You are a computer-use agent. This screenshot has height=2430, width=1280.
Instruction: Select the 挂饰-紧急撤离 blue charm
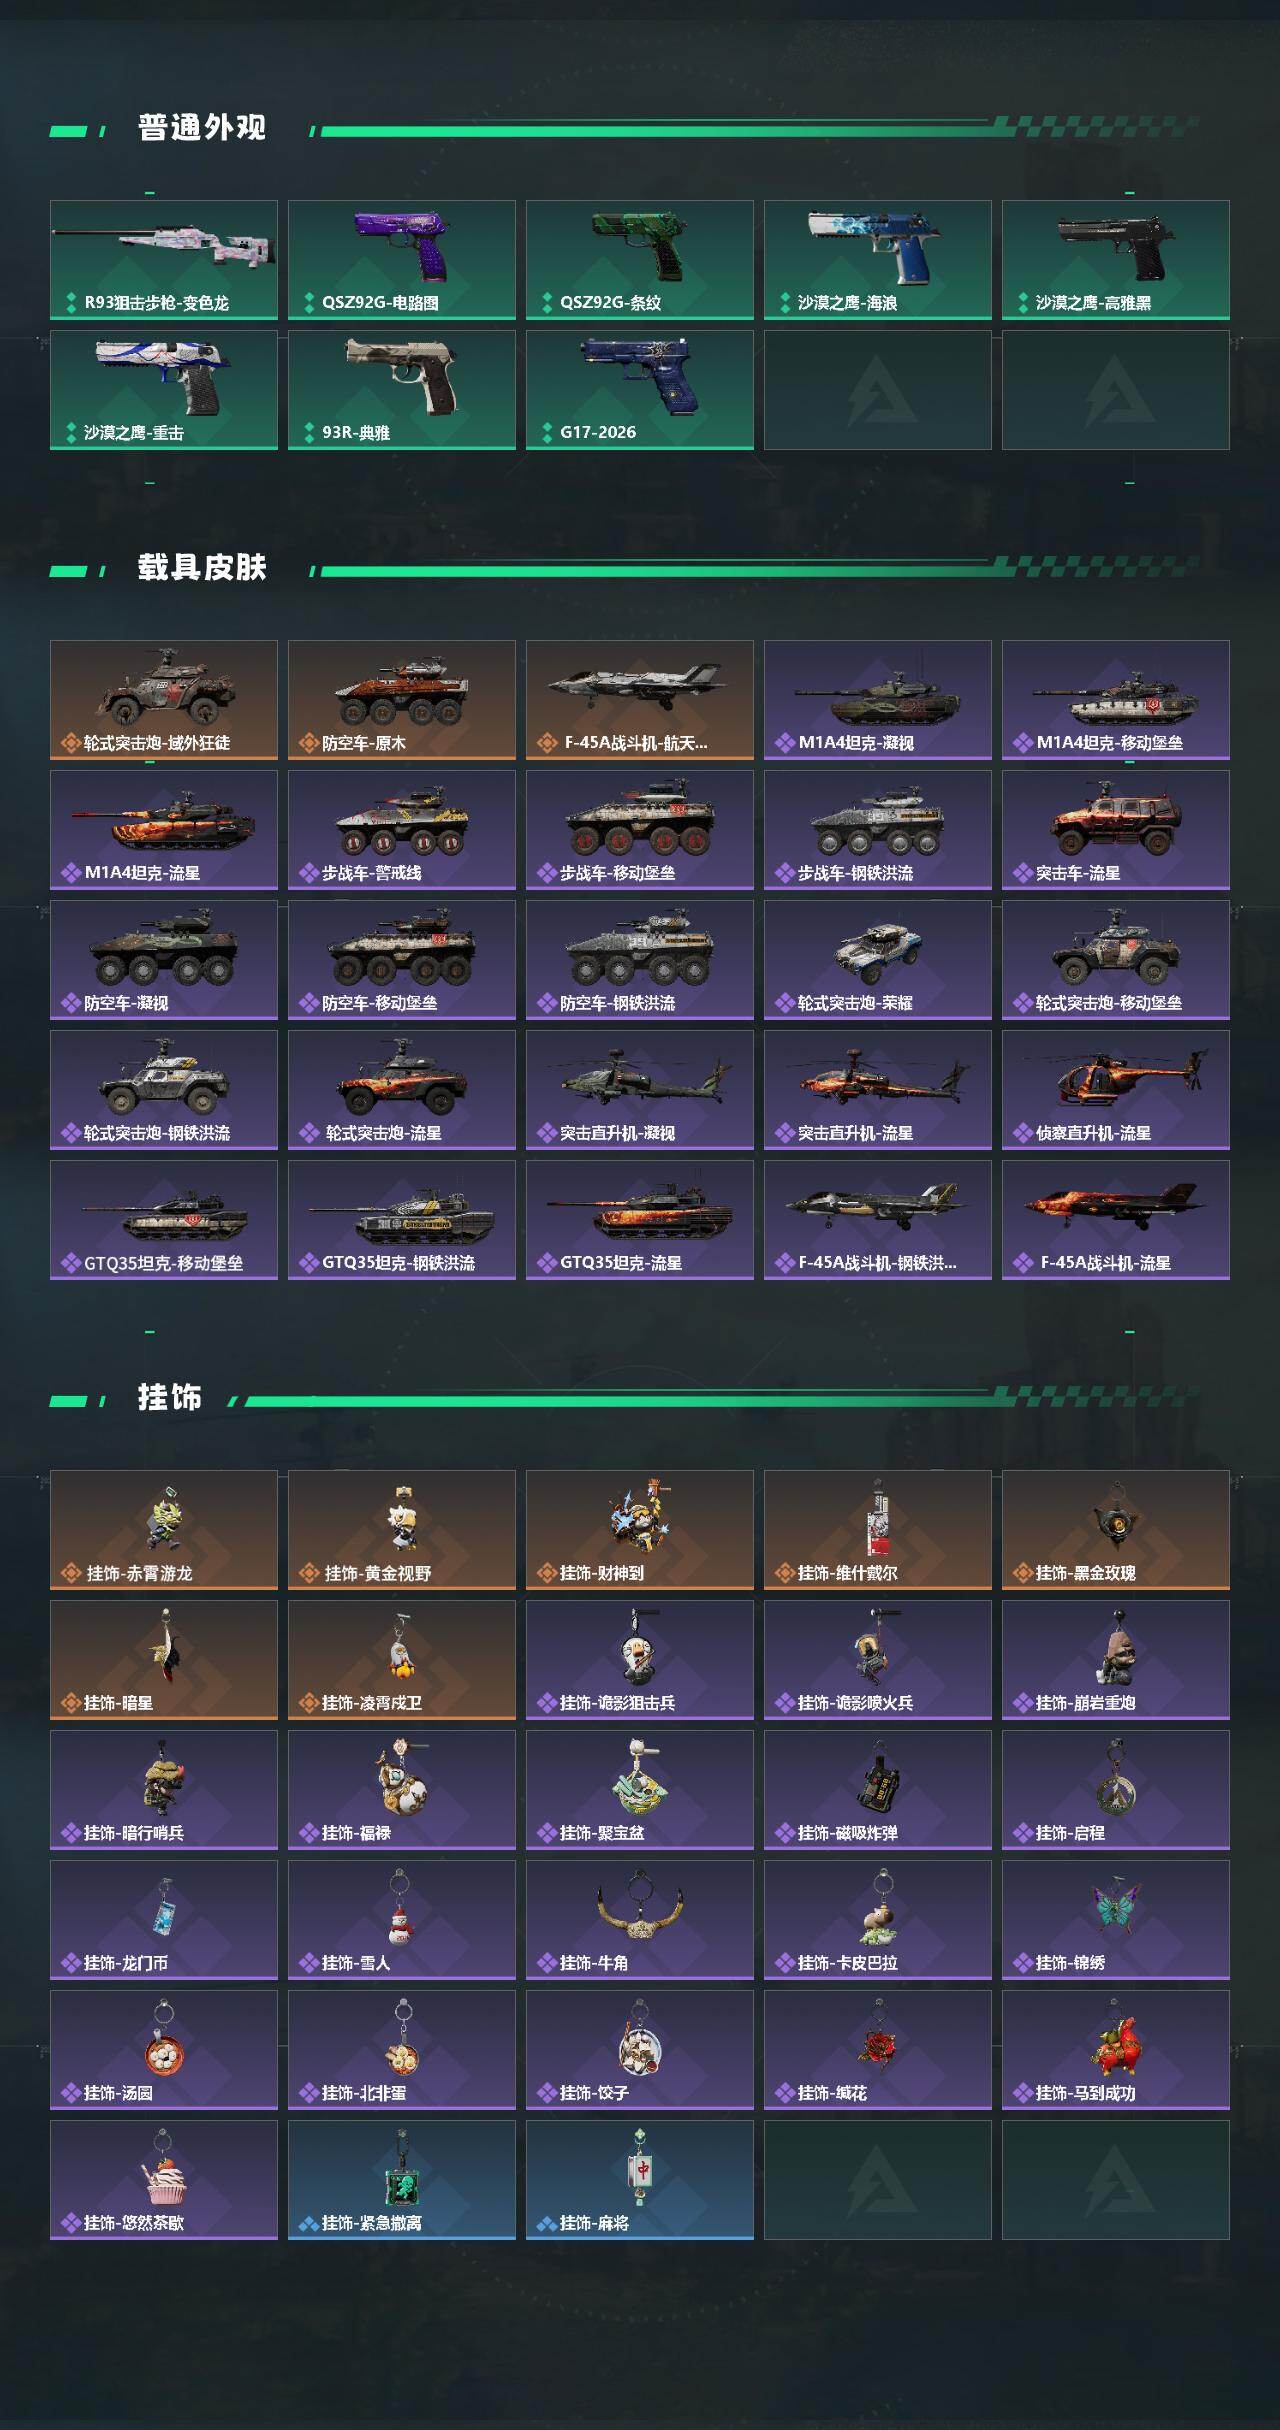click(x=402, y=2180)
